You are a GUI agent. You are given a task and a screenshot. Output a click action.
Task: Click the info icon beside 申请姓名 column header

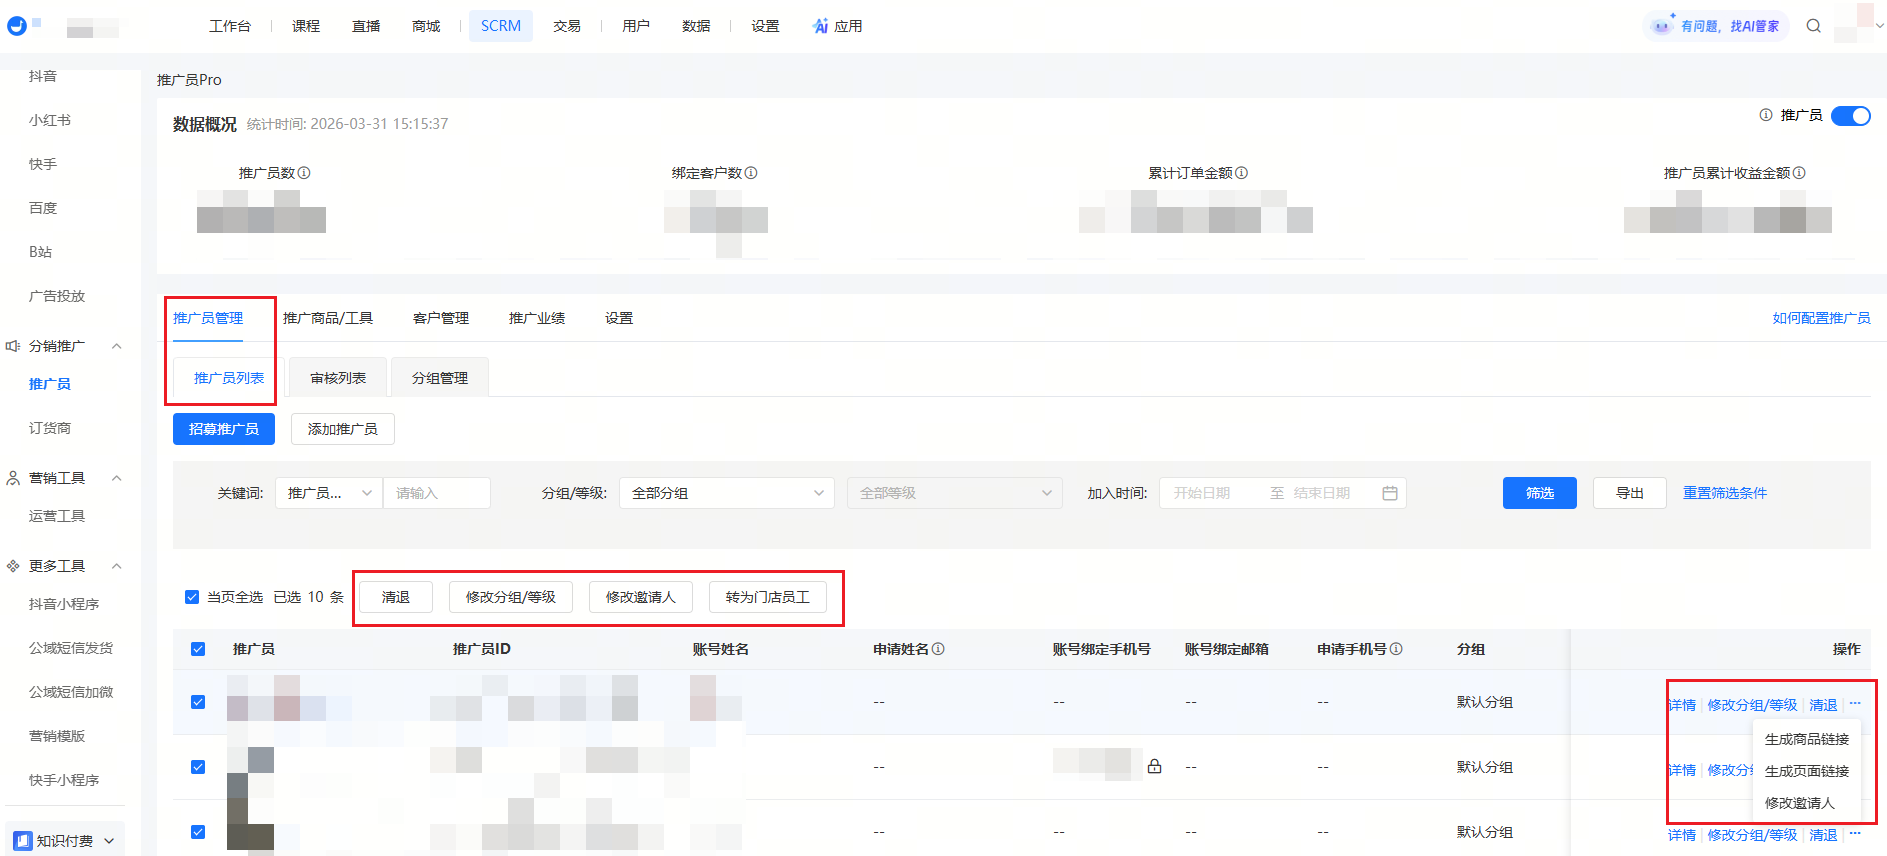pyautogui.click(x=938, y=649)
